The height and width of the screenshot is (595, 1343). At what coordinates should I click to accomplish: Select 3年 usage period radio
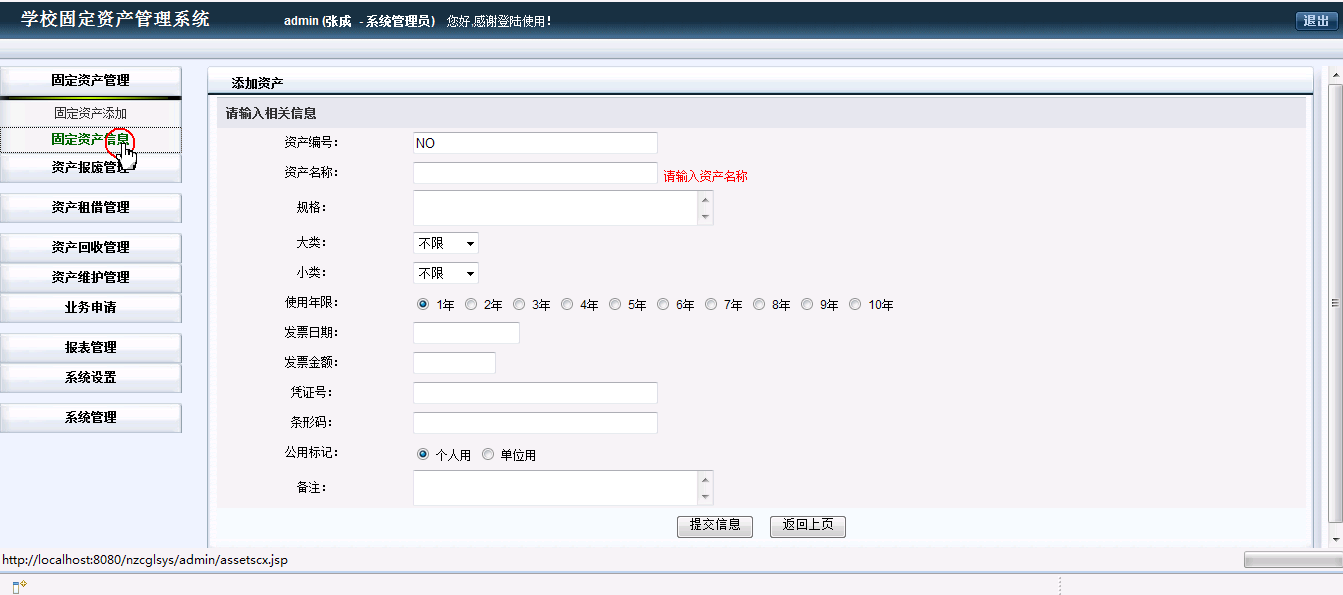pyautogui.click(x=519, y=304)
